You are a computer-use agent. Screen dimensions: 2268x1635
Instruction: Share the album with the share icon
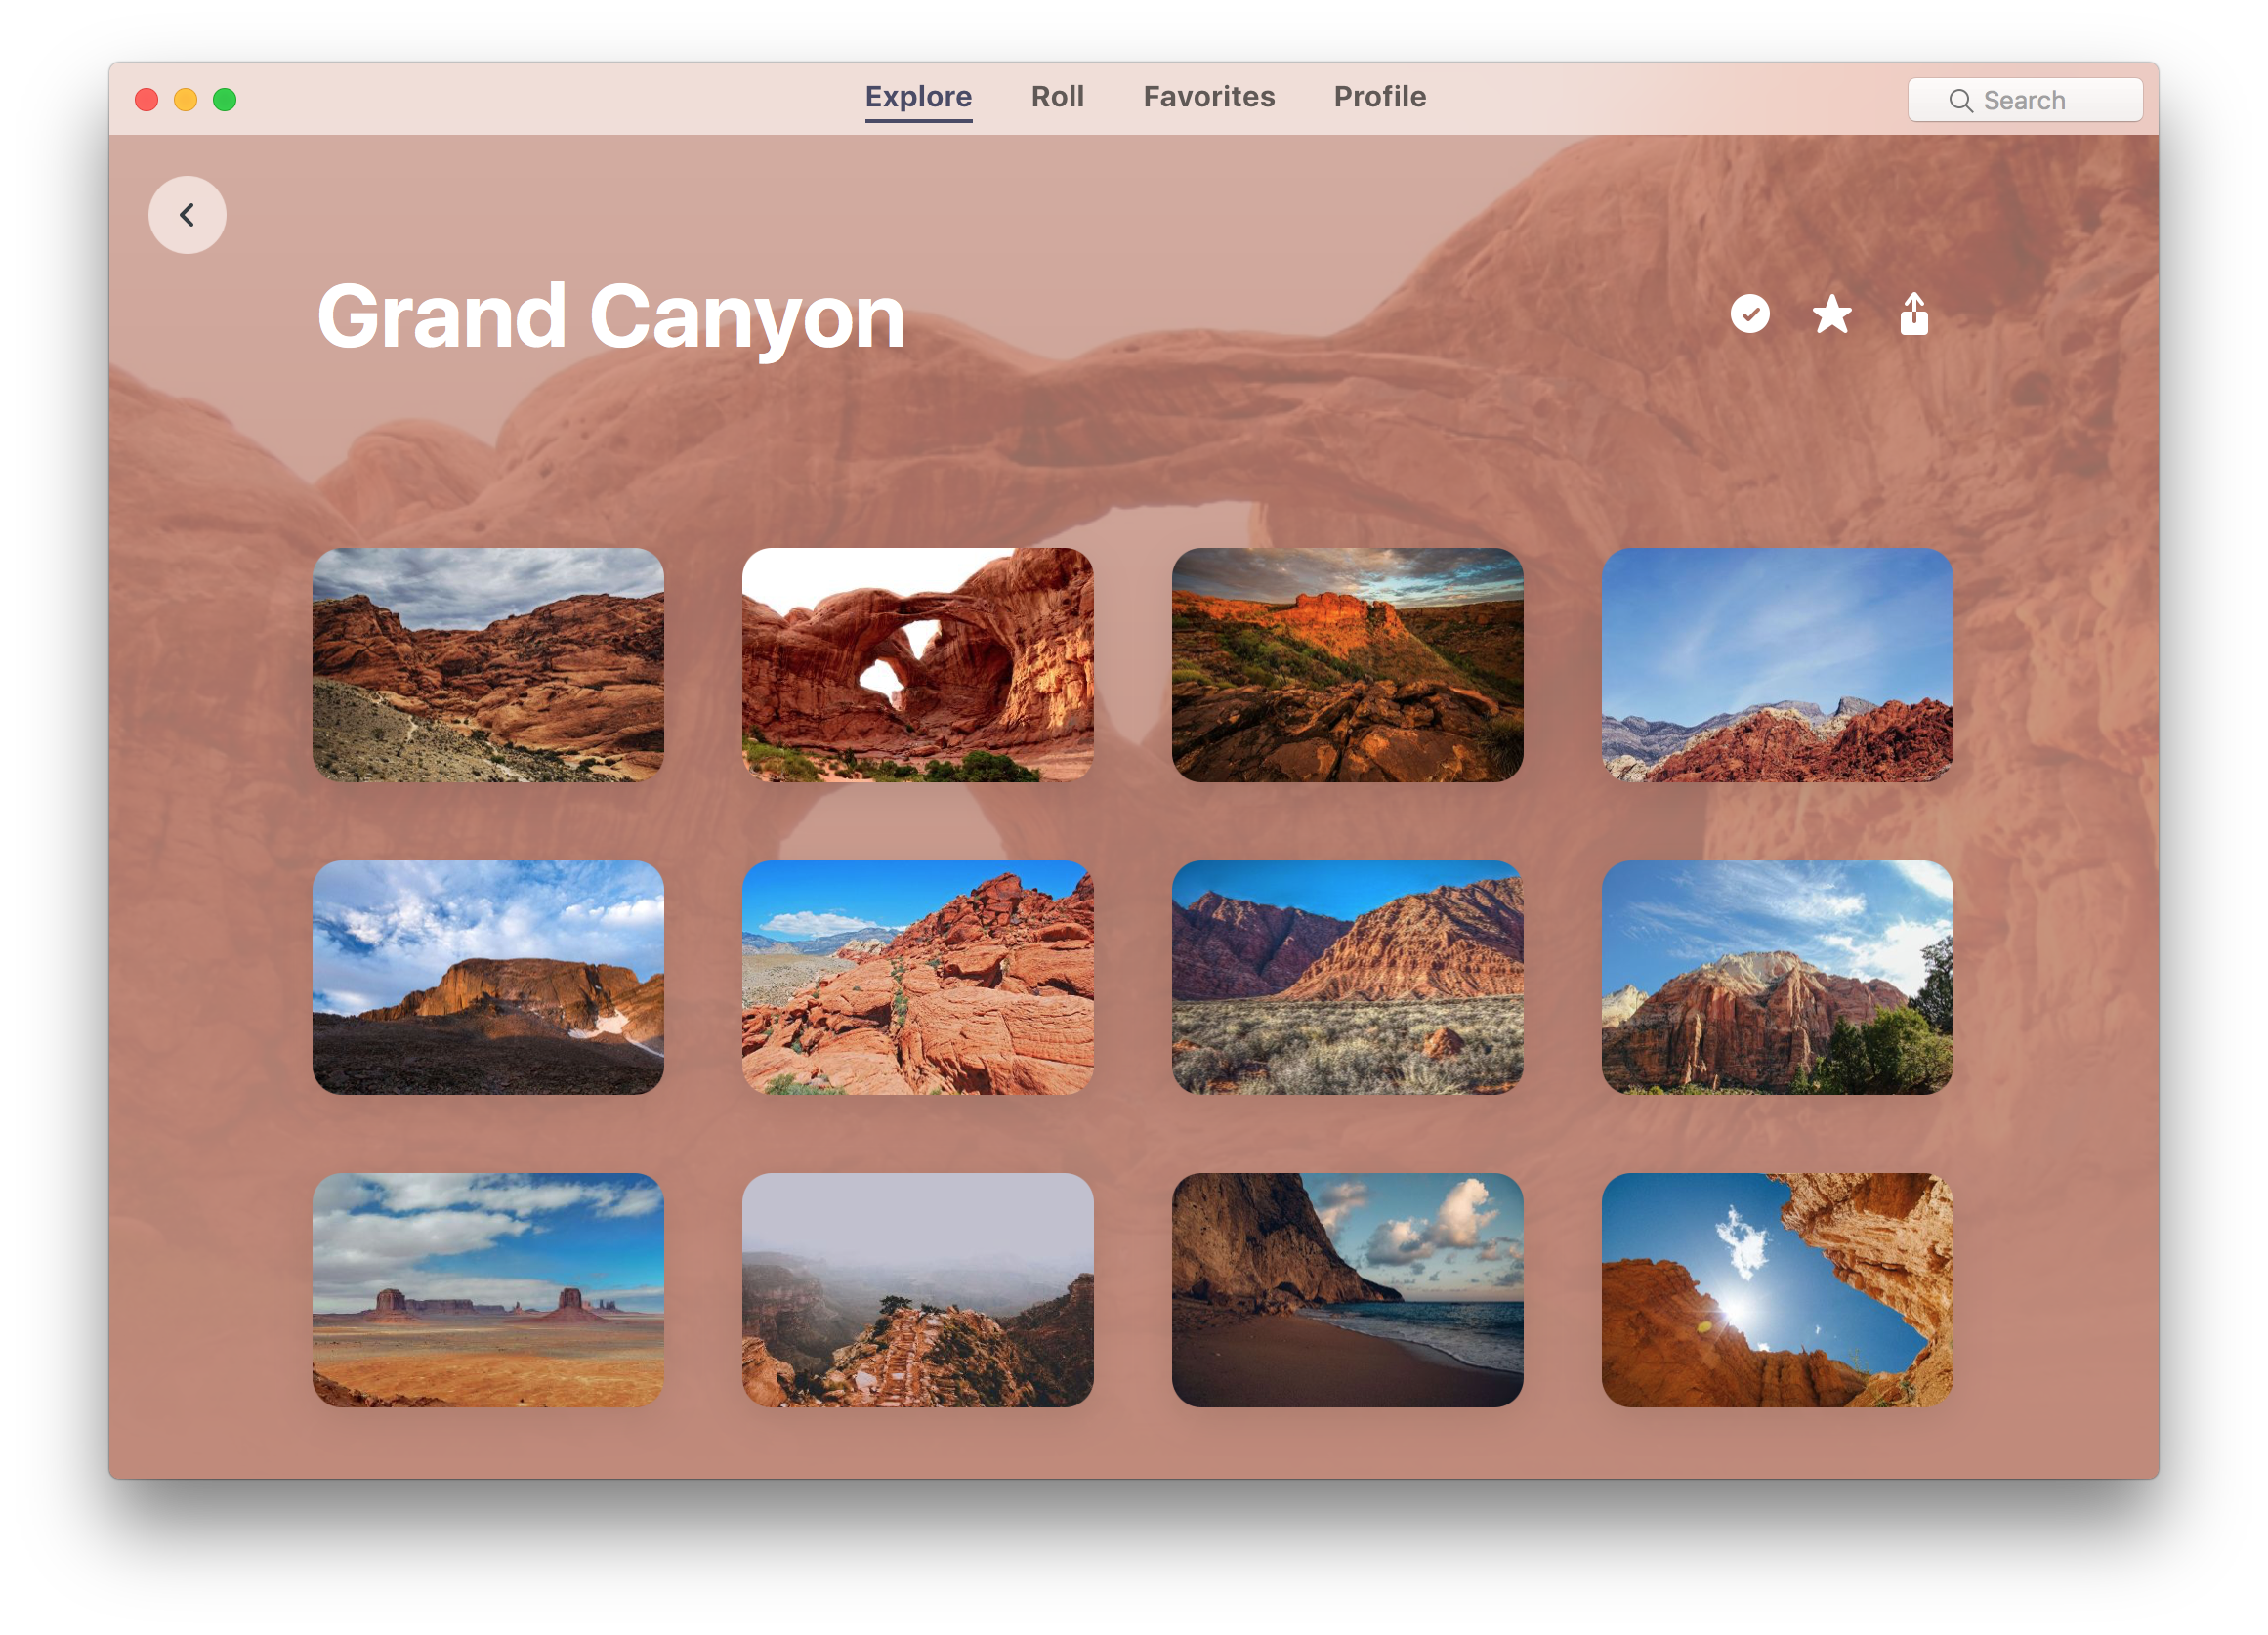tap(1913, 314)
